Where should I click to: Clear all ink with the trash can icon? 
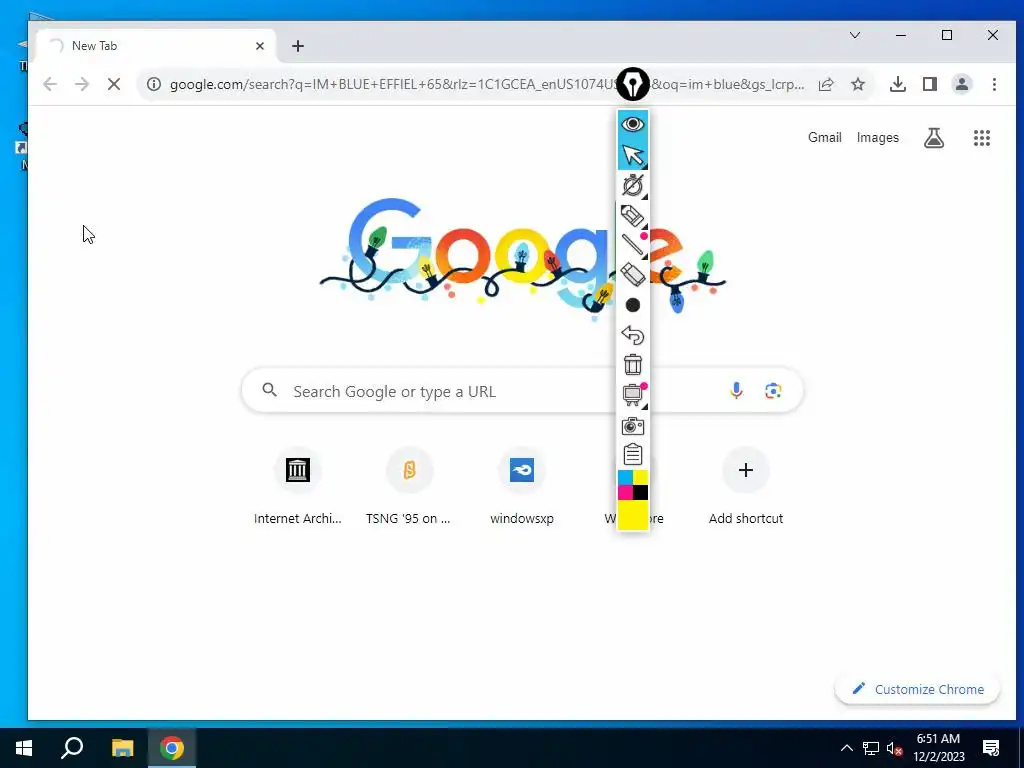tap(632, 364)
